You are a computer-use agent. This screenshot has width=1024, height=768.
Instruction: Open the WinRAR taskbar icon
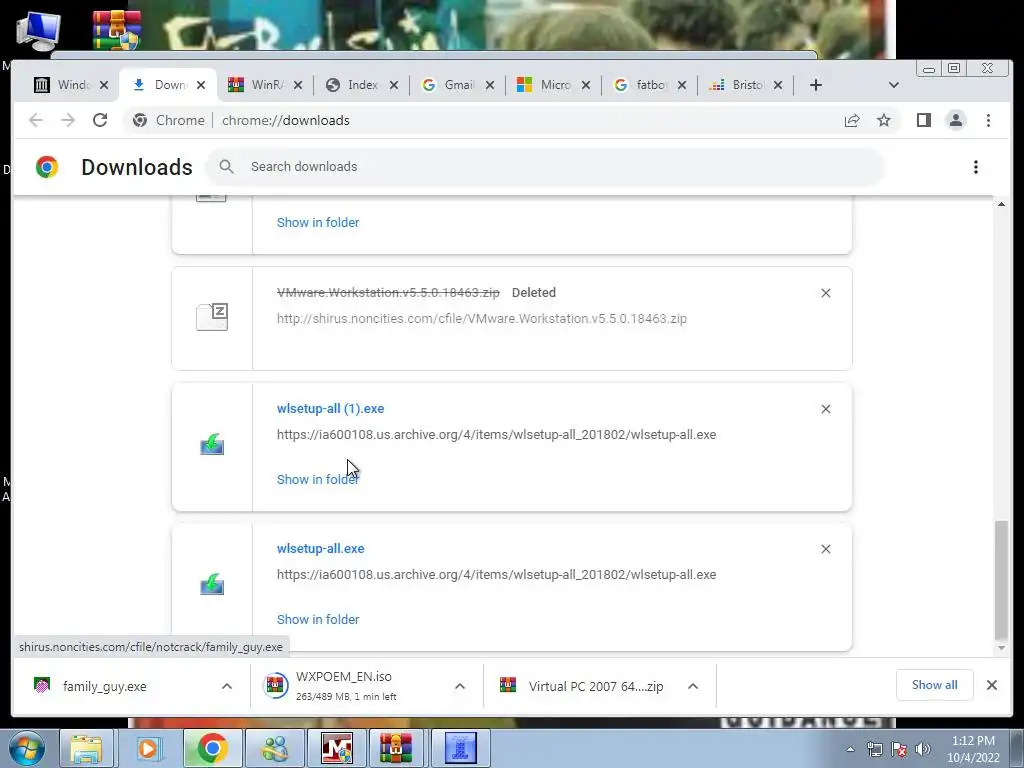coord(397,748)
